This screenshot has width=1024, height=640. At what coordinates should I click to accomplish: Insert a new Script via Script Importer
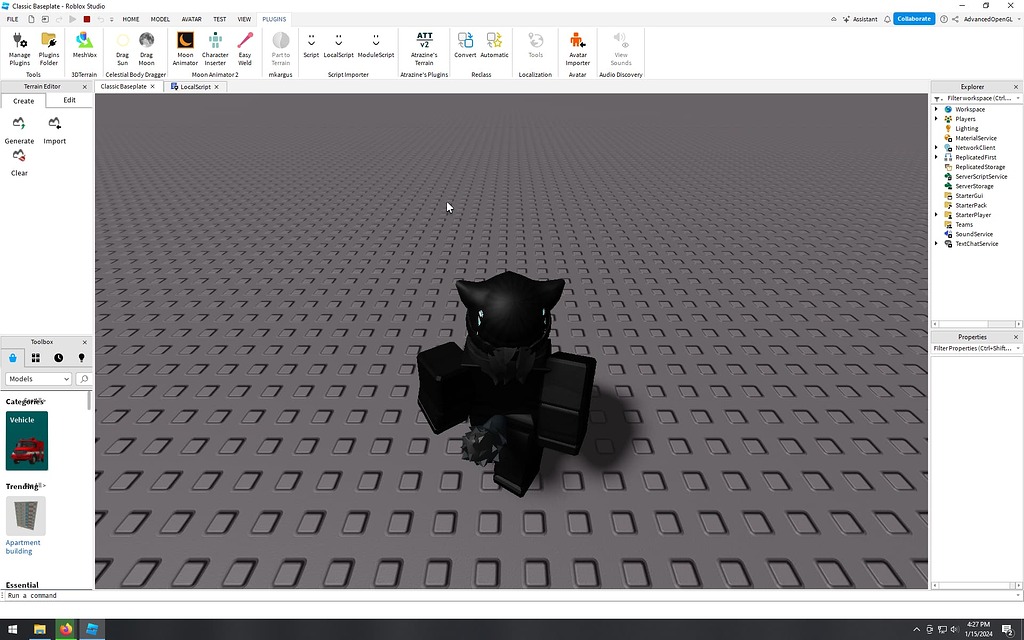(311, 45)
